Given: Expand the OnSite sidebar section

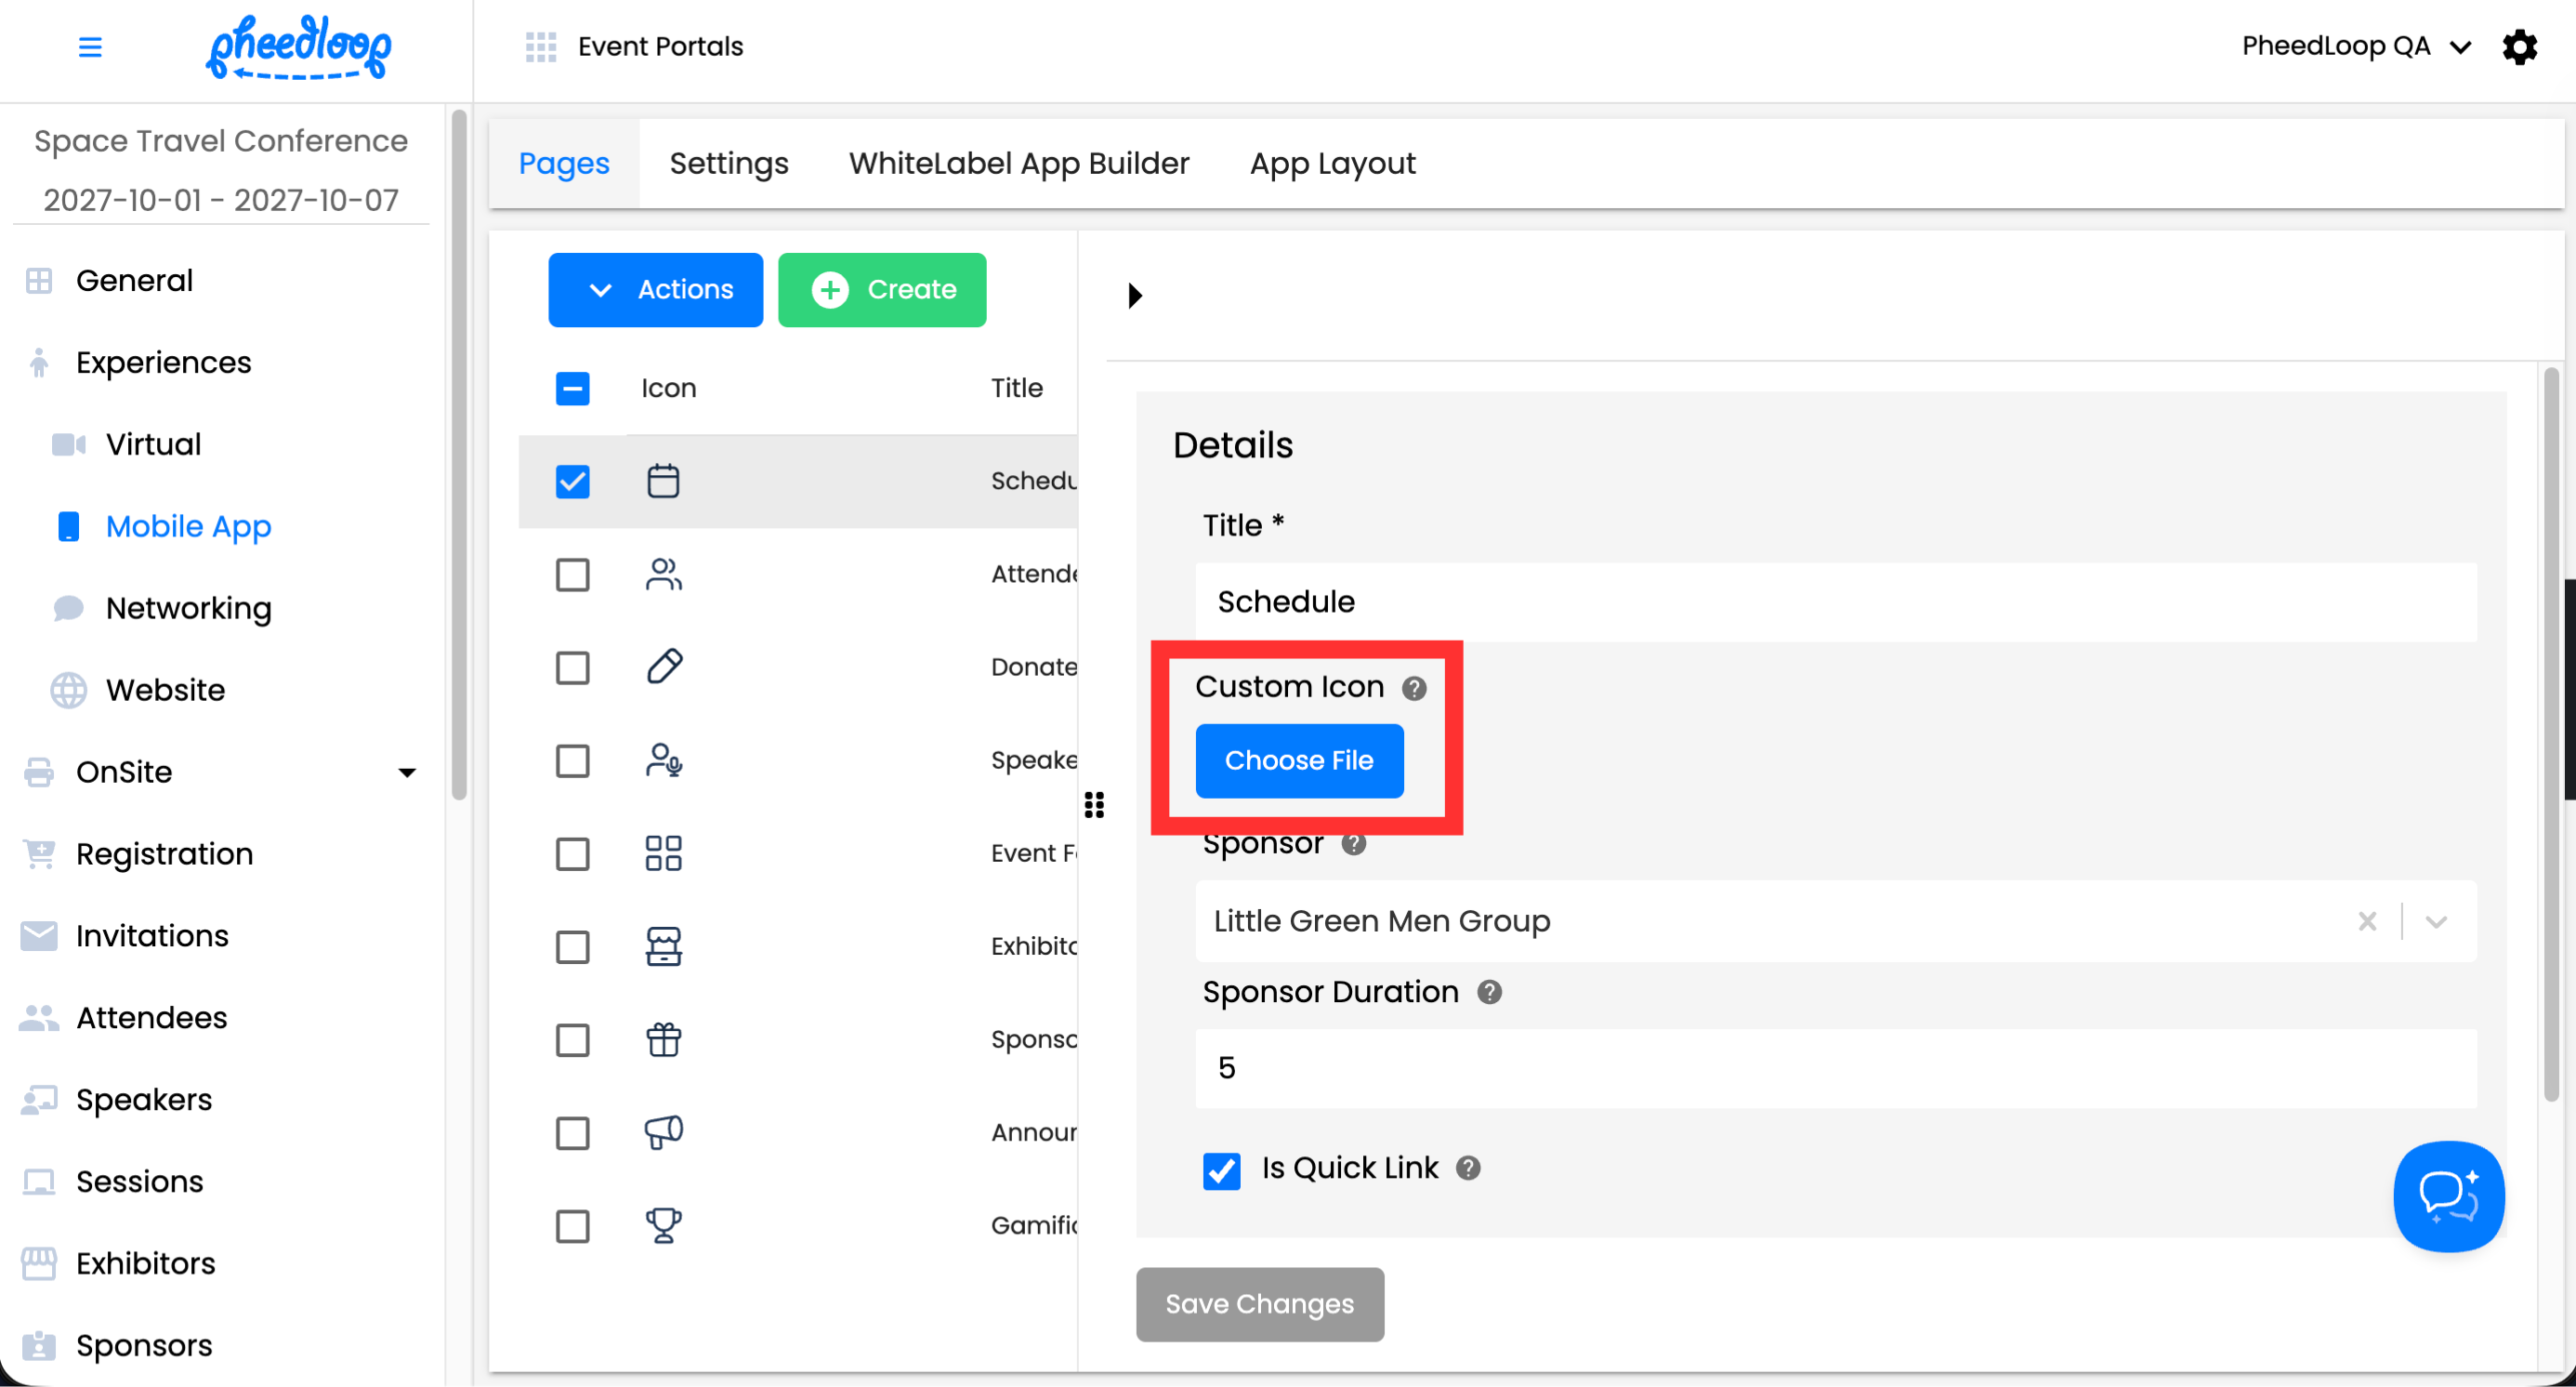Looking at the screenshot, I should (406, 772).
